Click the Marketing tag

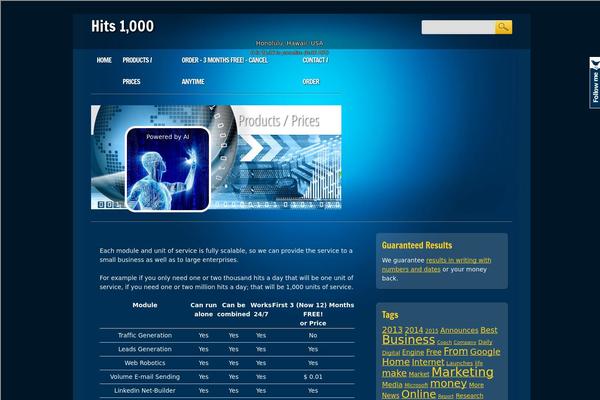pos(462,372)
